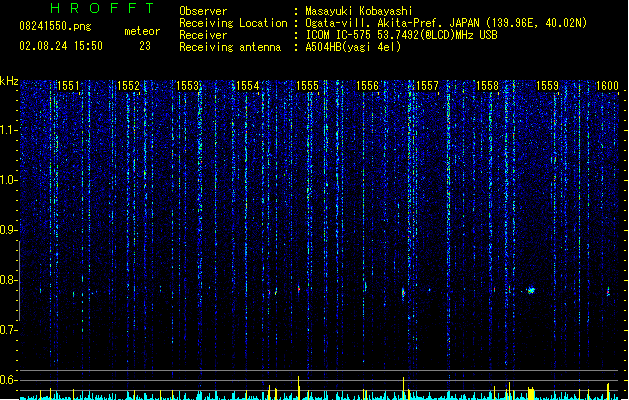Click the date stamp 02.08.24 15:50
Image resolution: width=629 pixels, height=400 pixels.
pyautogui.click(x=61, y=46)
